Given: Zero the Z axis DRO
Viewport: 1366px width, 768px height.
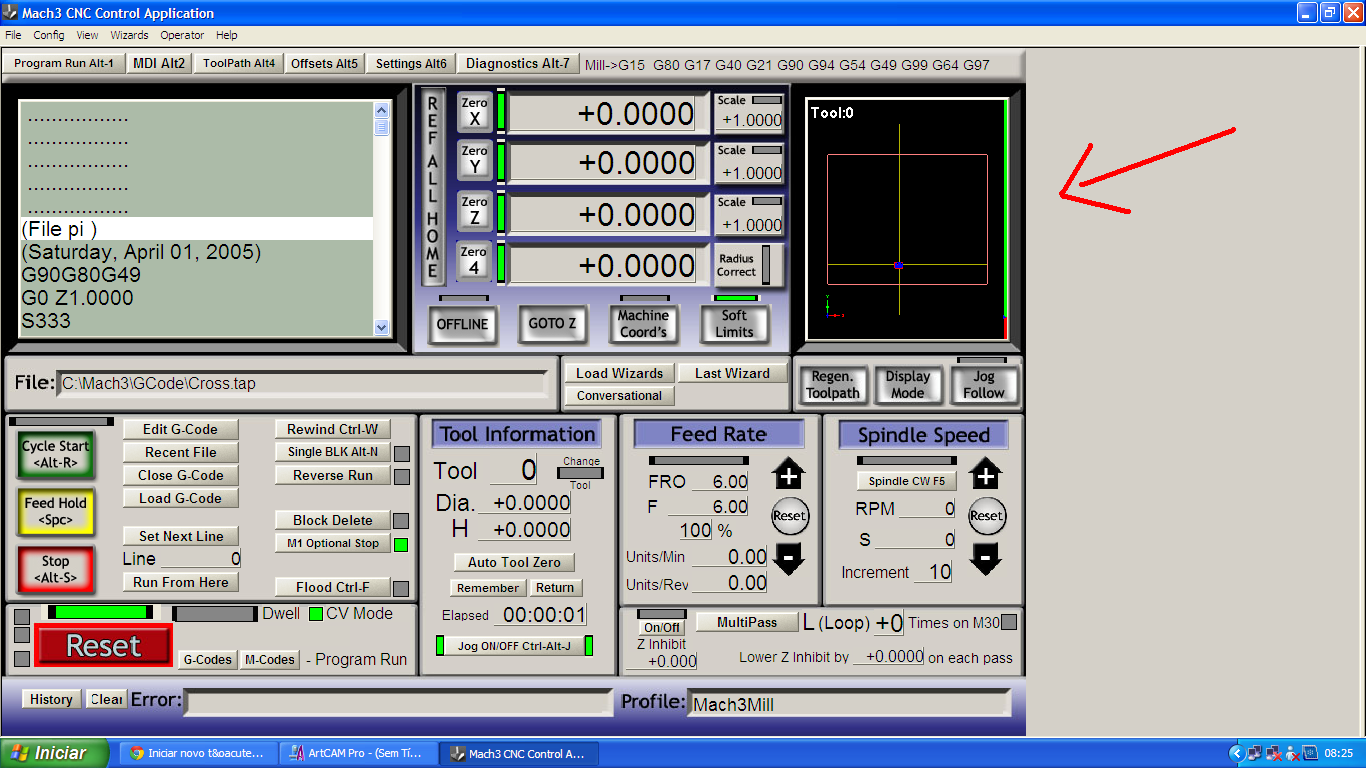Looking at the screenshot, I should 474,211.
